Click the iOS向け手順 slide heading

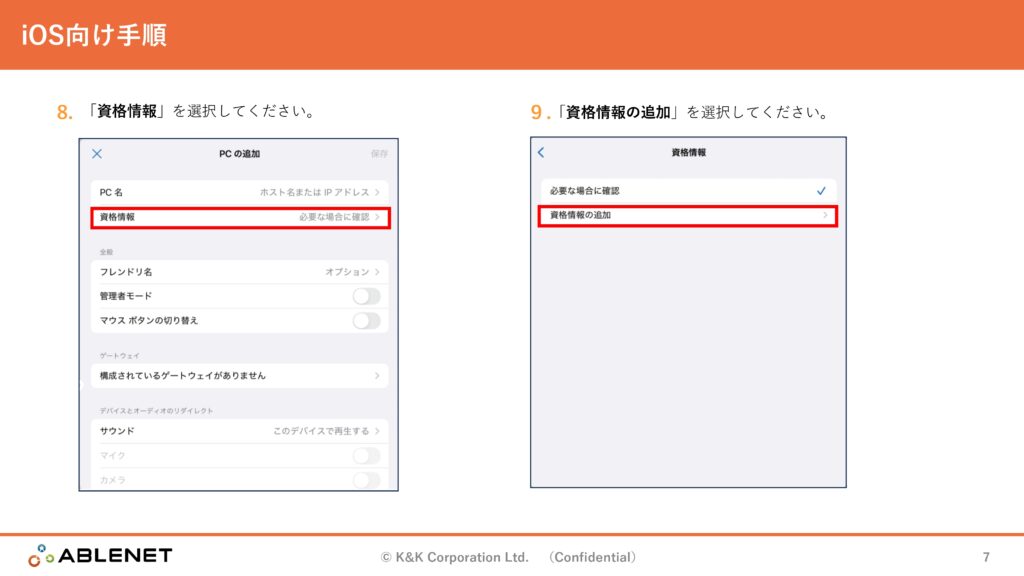(x=94, y=35)
